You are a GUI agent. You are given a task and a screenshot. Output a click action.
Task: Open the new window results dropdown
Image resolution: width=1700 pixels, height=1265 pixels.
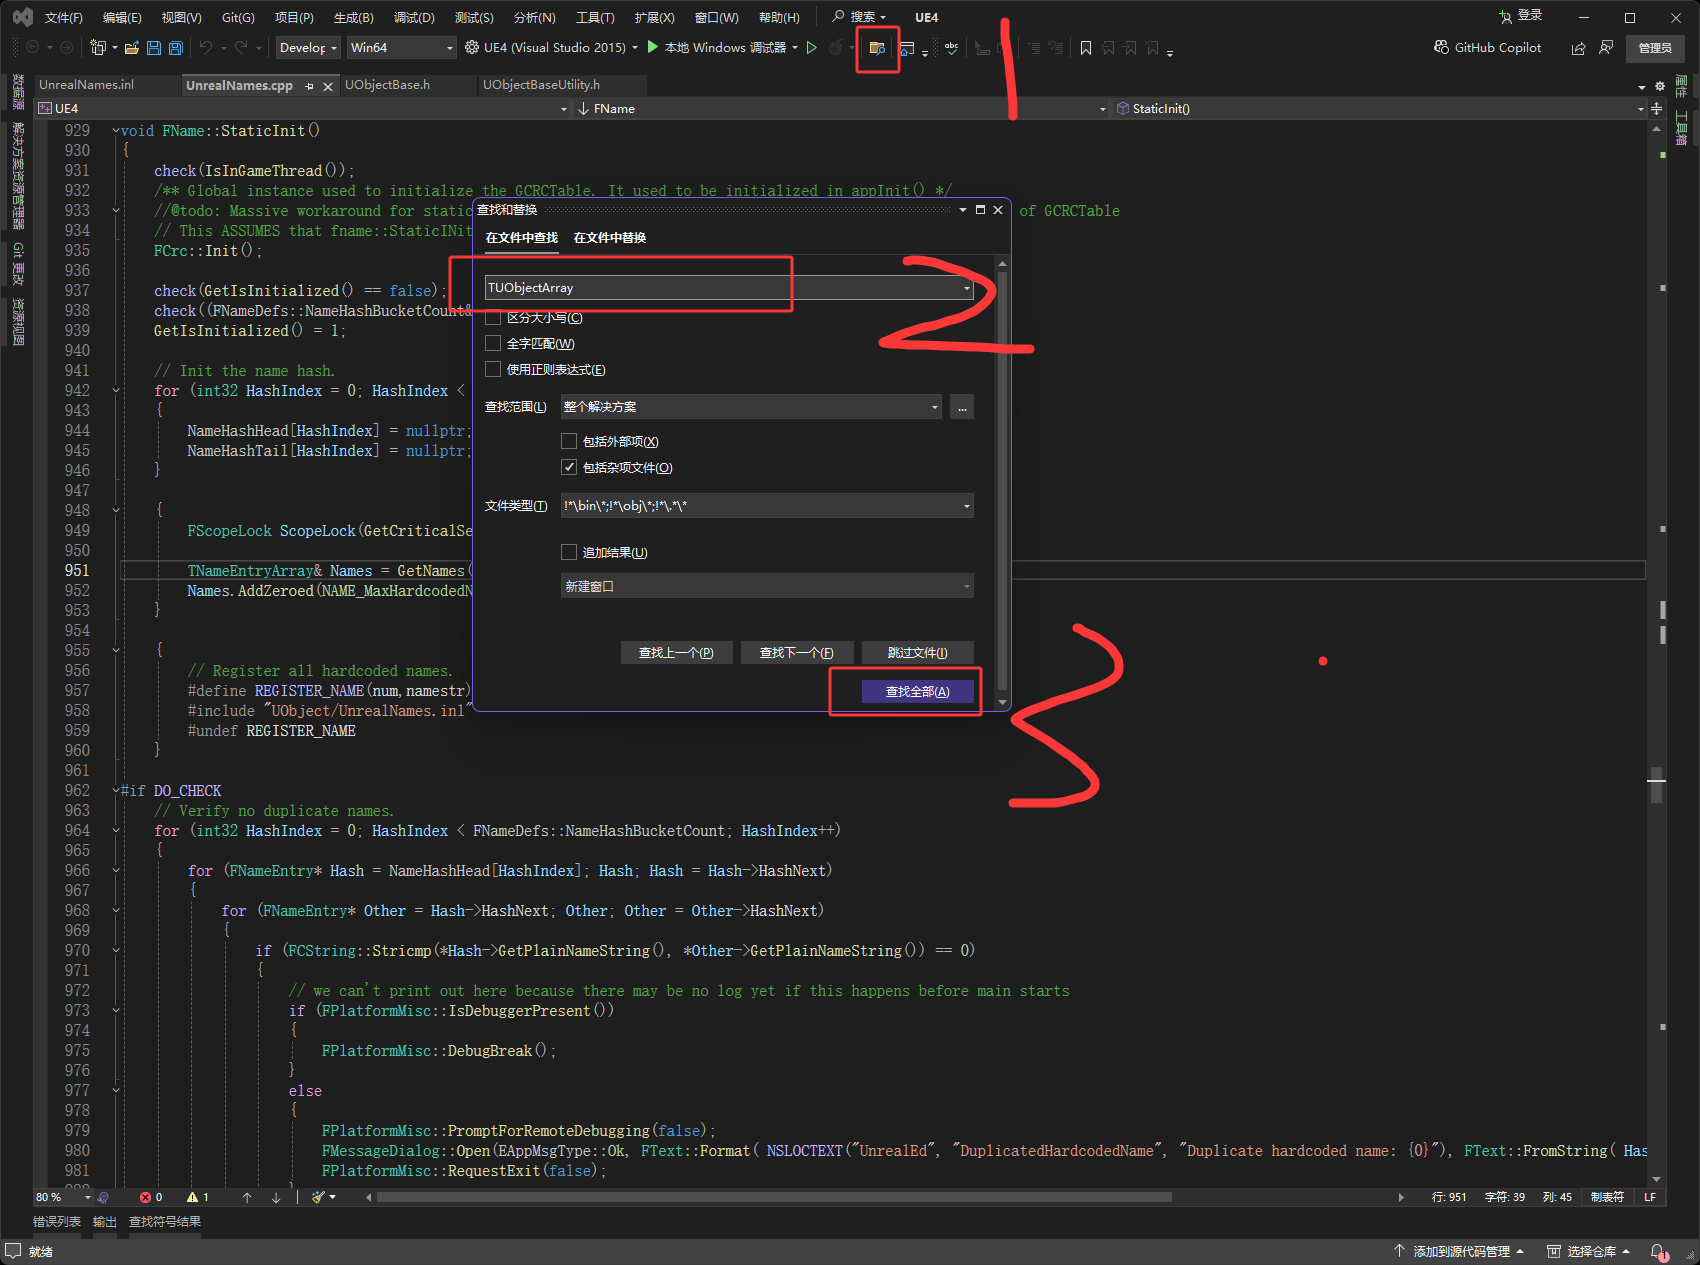pos(767,586)
